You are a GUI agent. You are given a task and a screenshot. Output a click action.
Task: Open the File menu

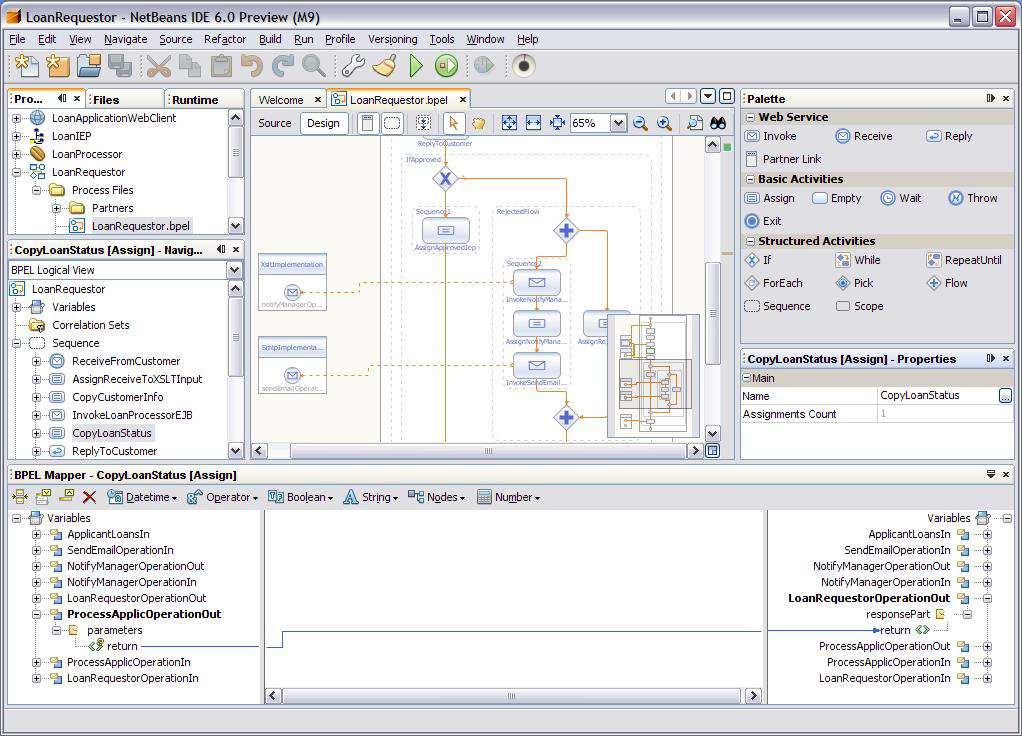(17, 39)
